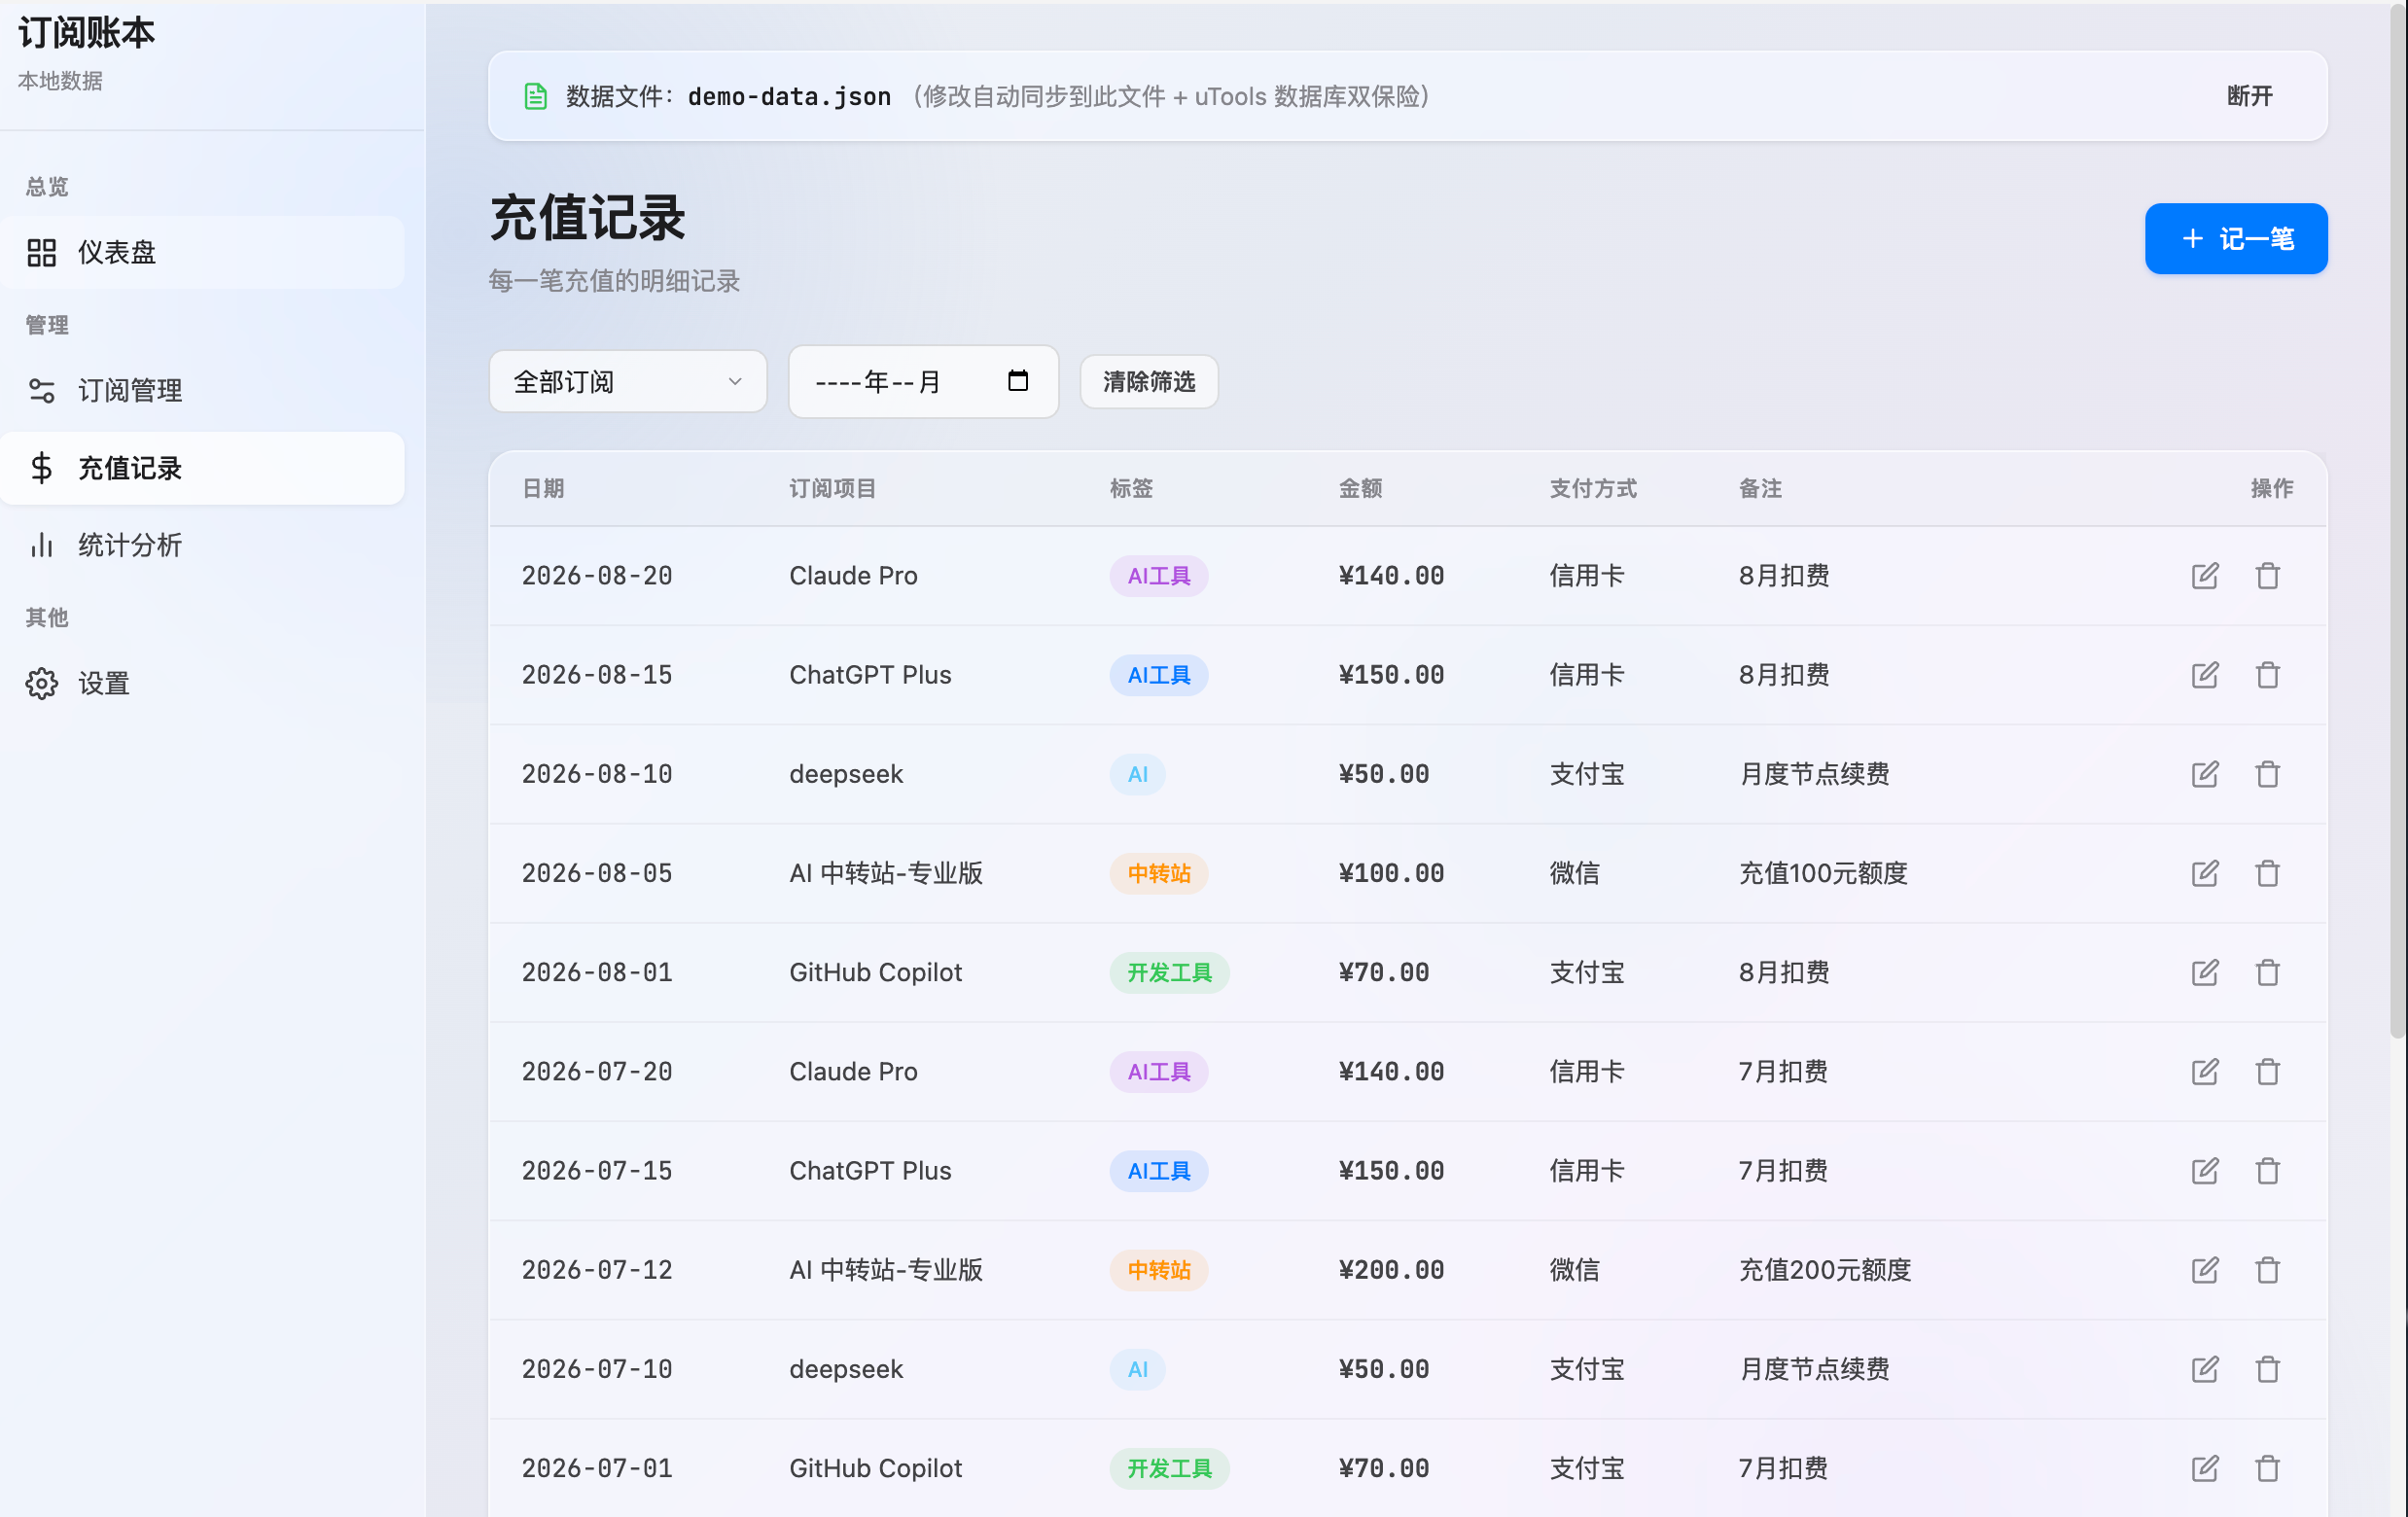Image resolution: width=2408 pixels, height=1517 pixels.
Task: Delete the 2026-08-10 deepseek record
Action: (x=2267, y=774)
